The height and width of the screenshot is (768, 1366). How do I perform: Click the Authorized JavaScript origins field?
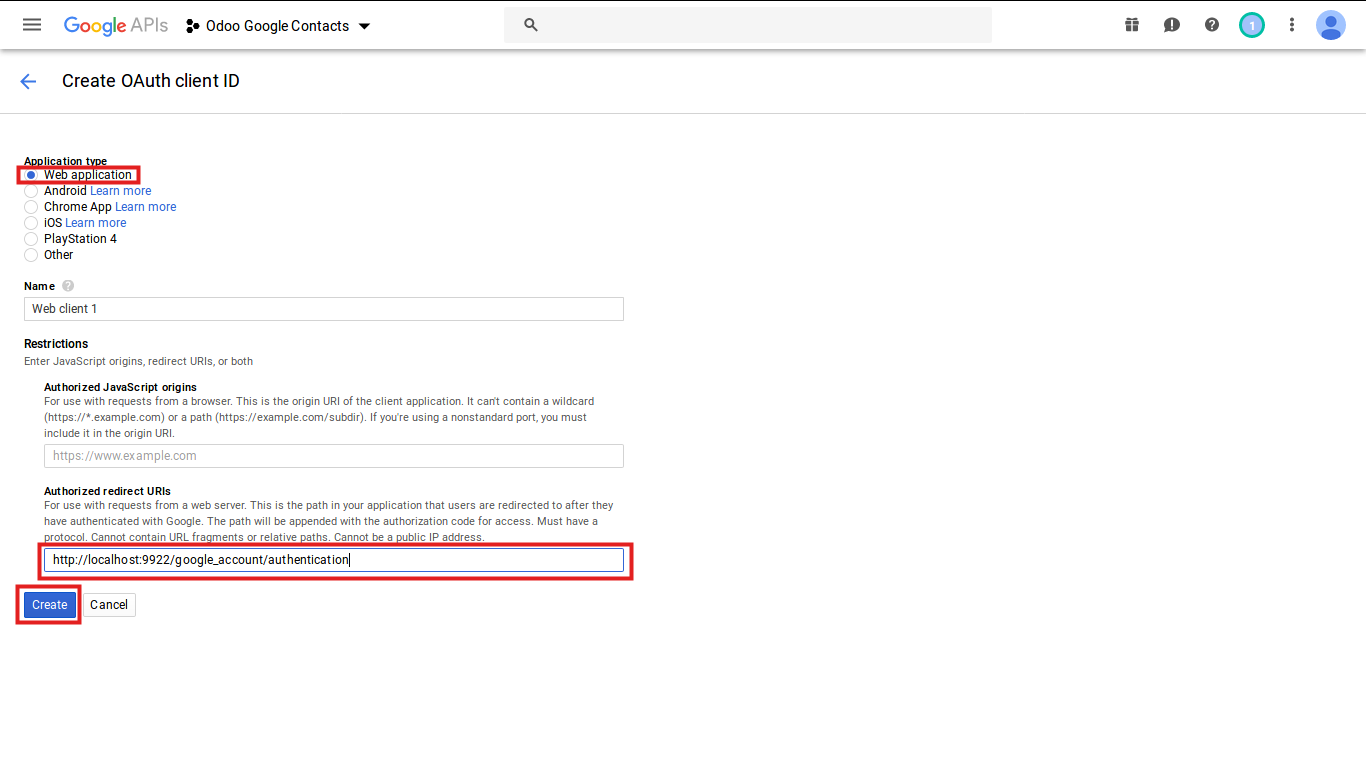334,456
